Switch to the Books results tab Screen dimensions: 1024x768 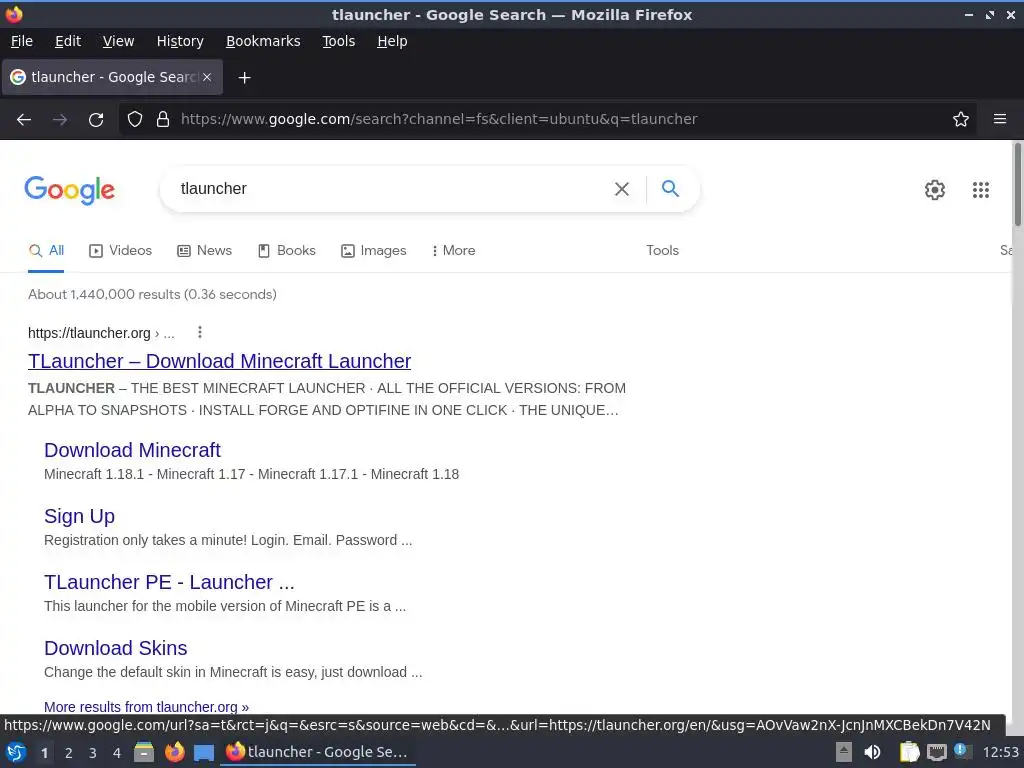287,251
